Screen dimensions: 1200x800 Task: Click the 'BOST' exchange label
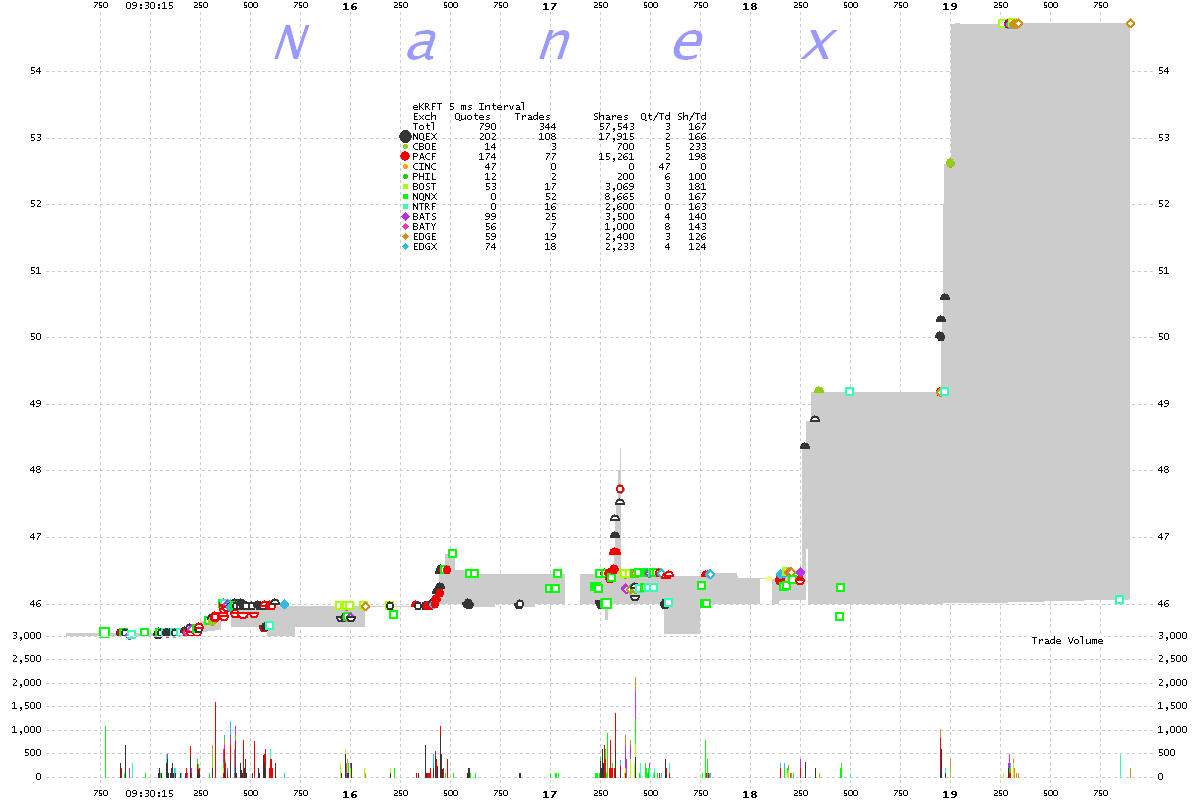[425, 187]
